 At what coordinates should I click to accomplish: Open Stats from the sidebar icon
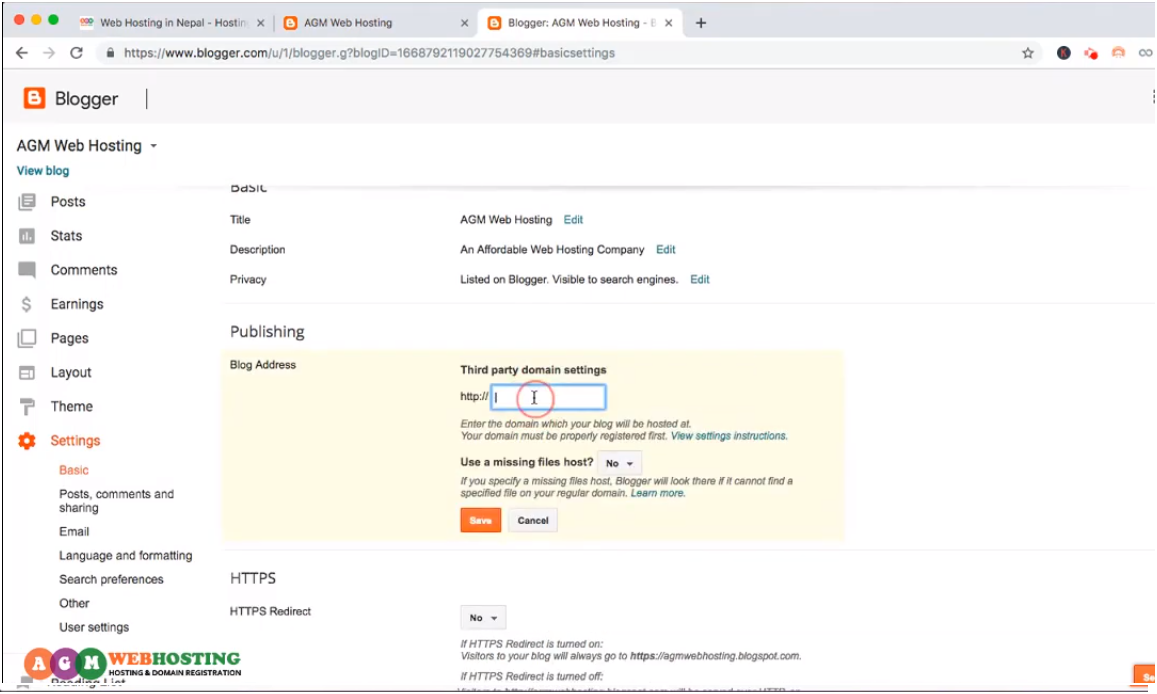pyautogui.click(x=27, y=235)
